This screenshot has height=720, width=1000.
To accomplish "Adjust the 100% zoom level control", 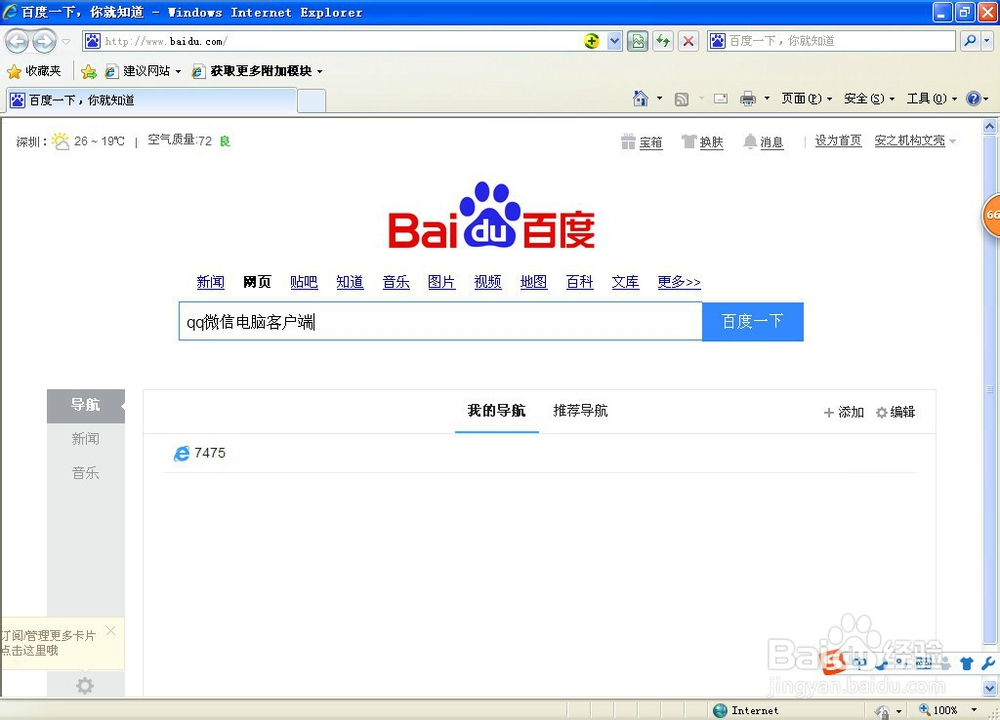I will [945, 710].
